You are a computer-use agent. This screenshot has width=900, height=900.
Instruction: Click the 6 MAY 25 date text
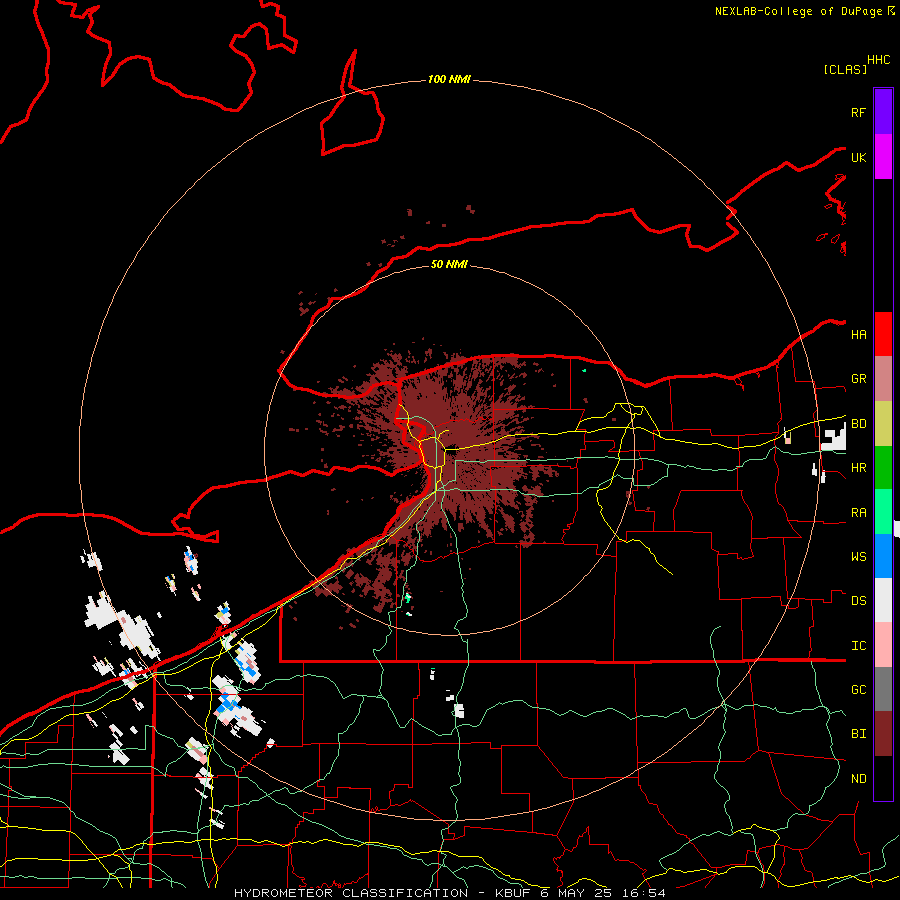[x=576, y=893]
